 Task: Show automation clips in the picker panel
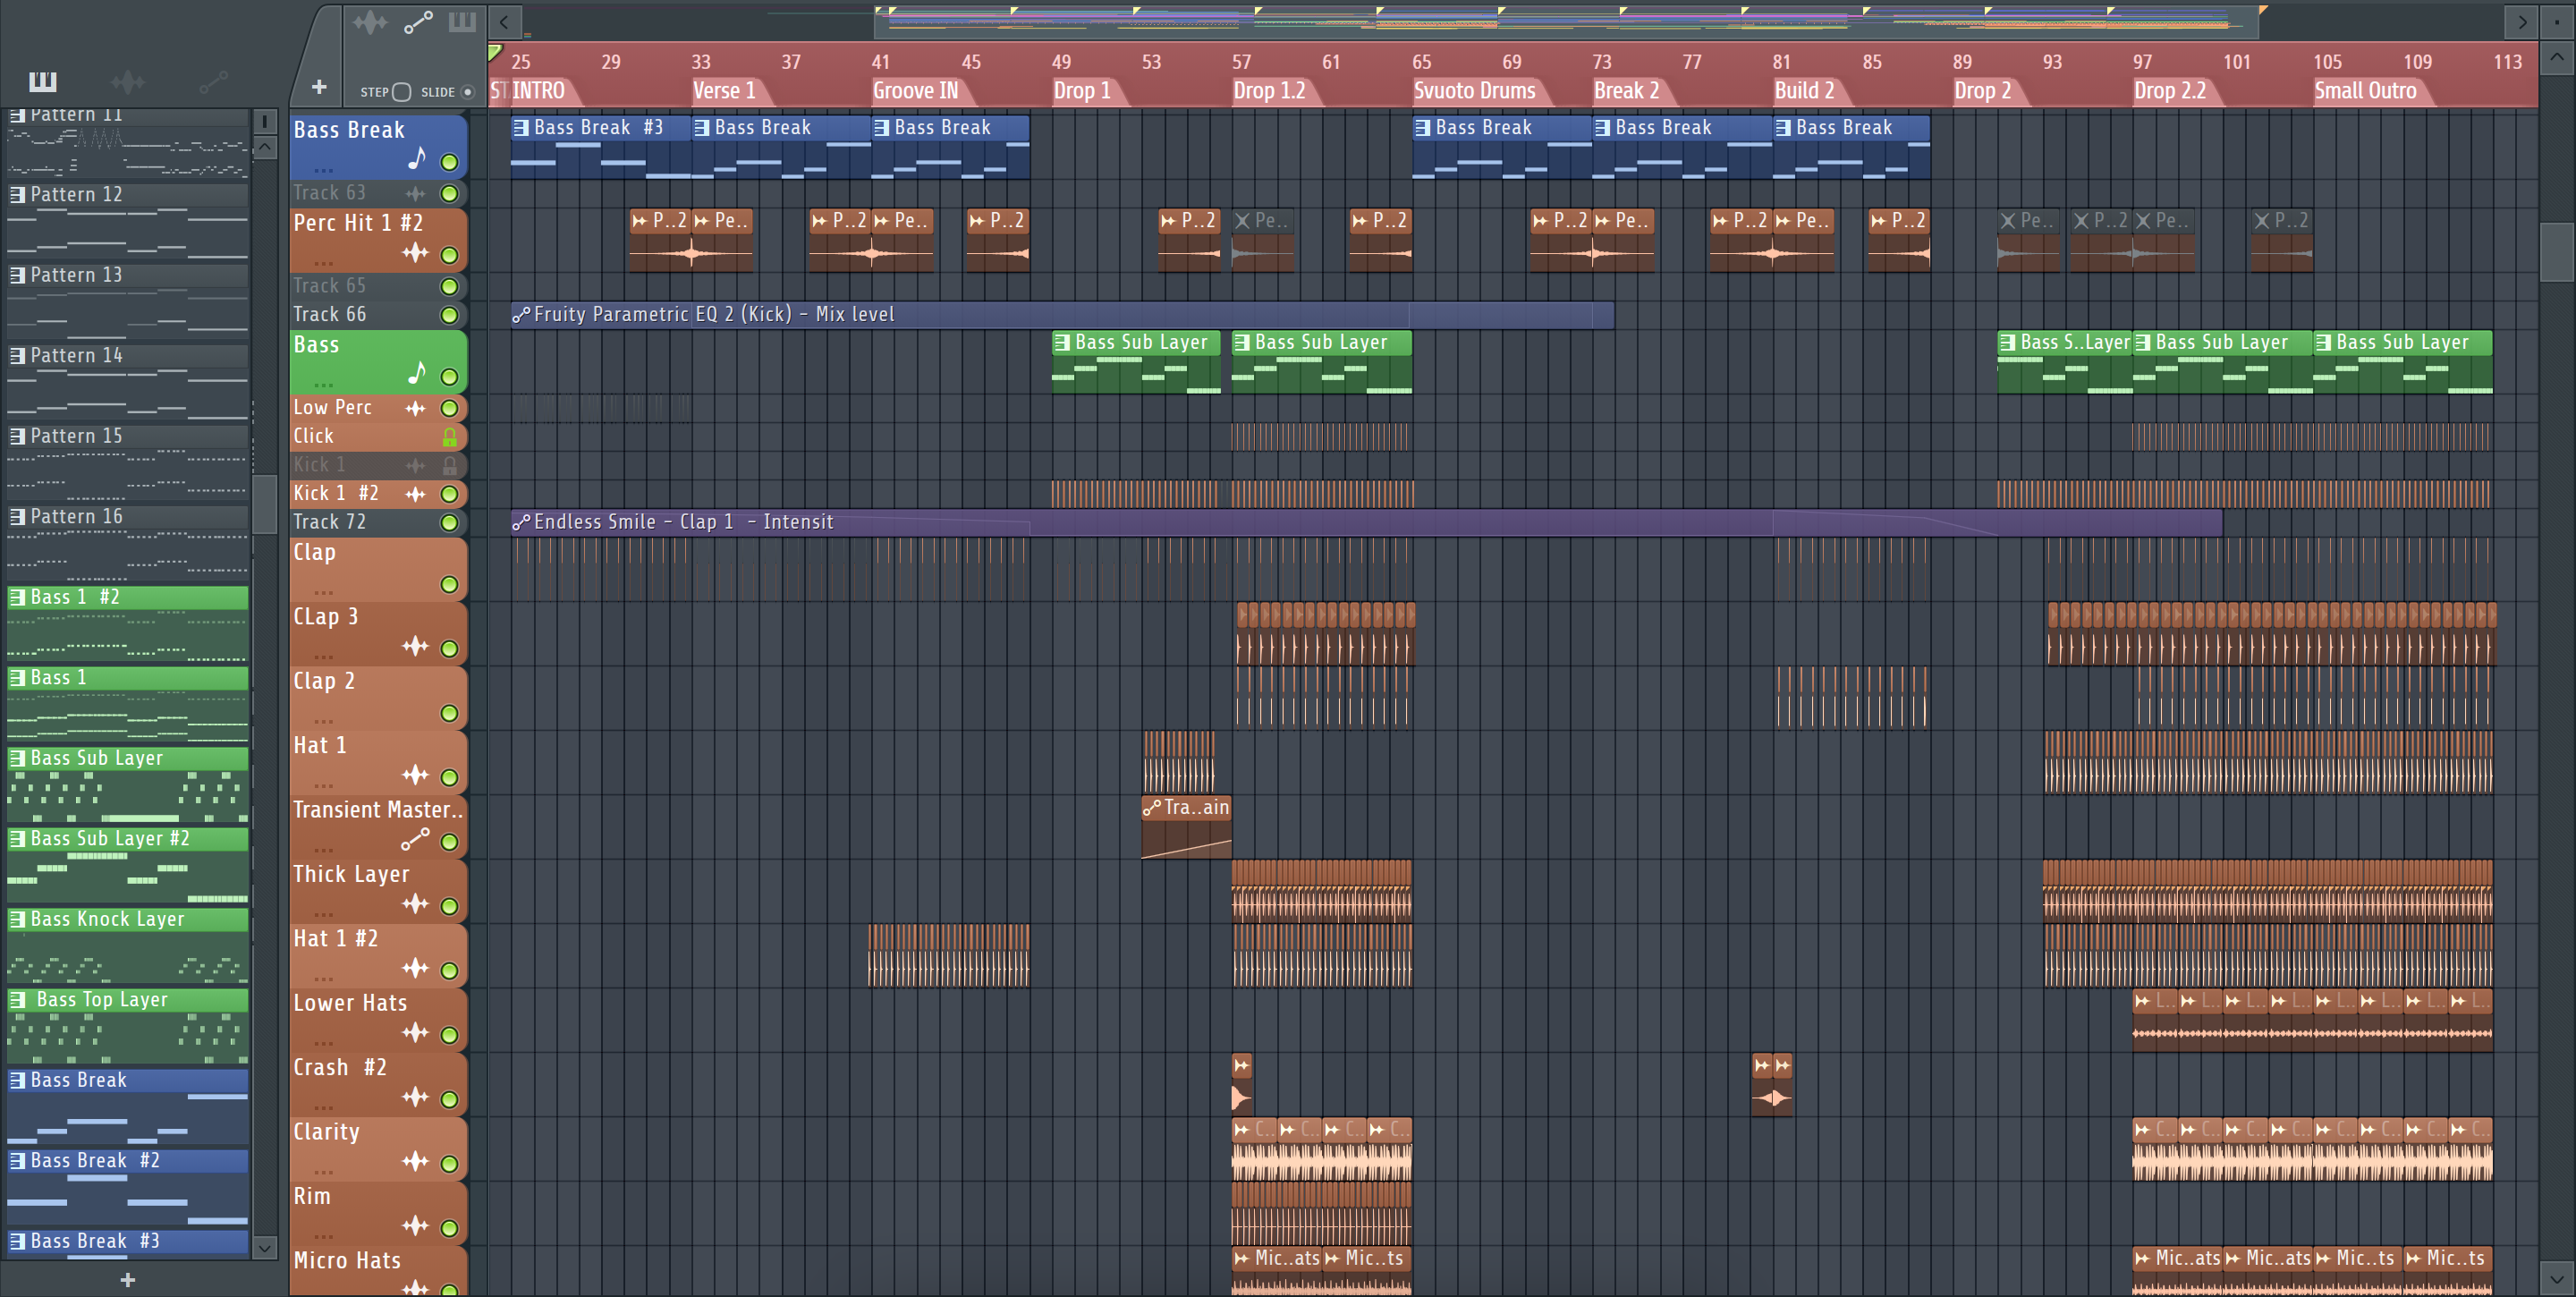(x=213, y=81)
